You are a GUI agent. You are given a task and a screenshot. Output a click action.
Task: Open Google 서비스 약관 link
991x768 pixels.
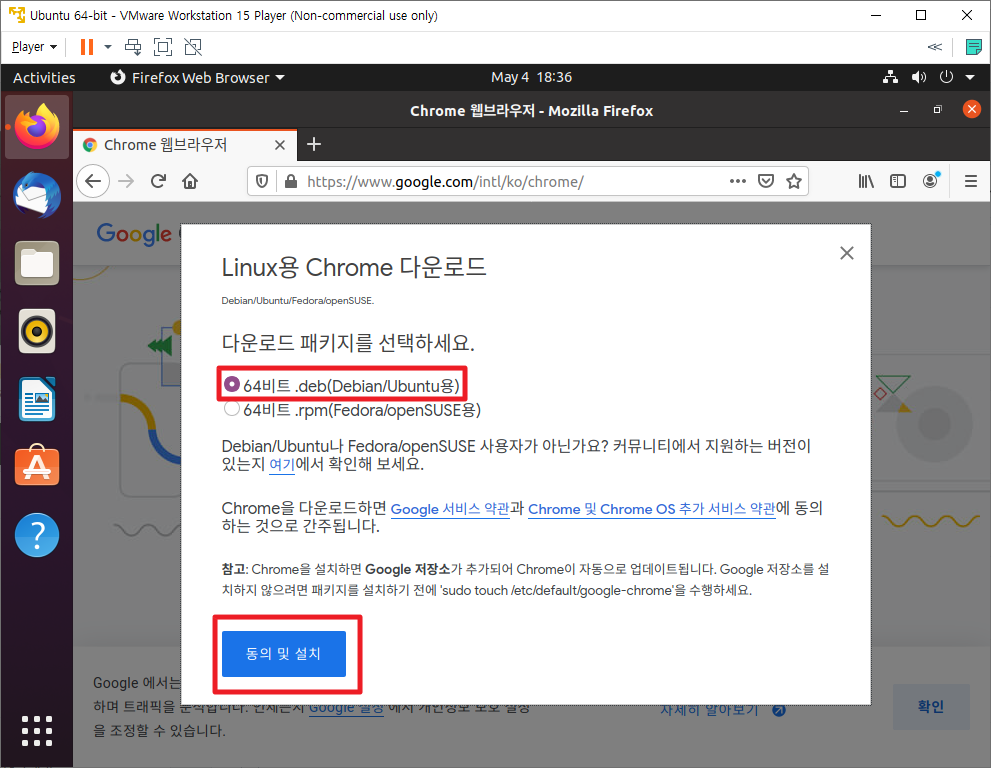click(450, 509)
